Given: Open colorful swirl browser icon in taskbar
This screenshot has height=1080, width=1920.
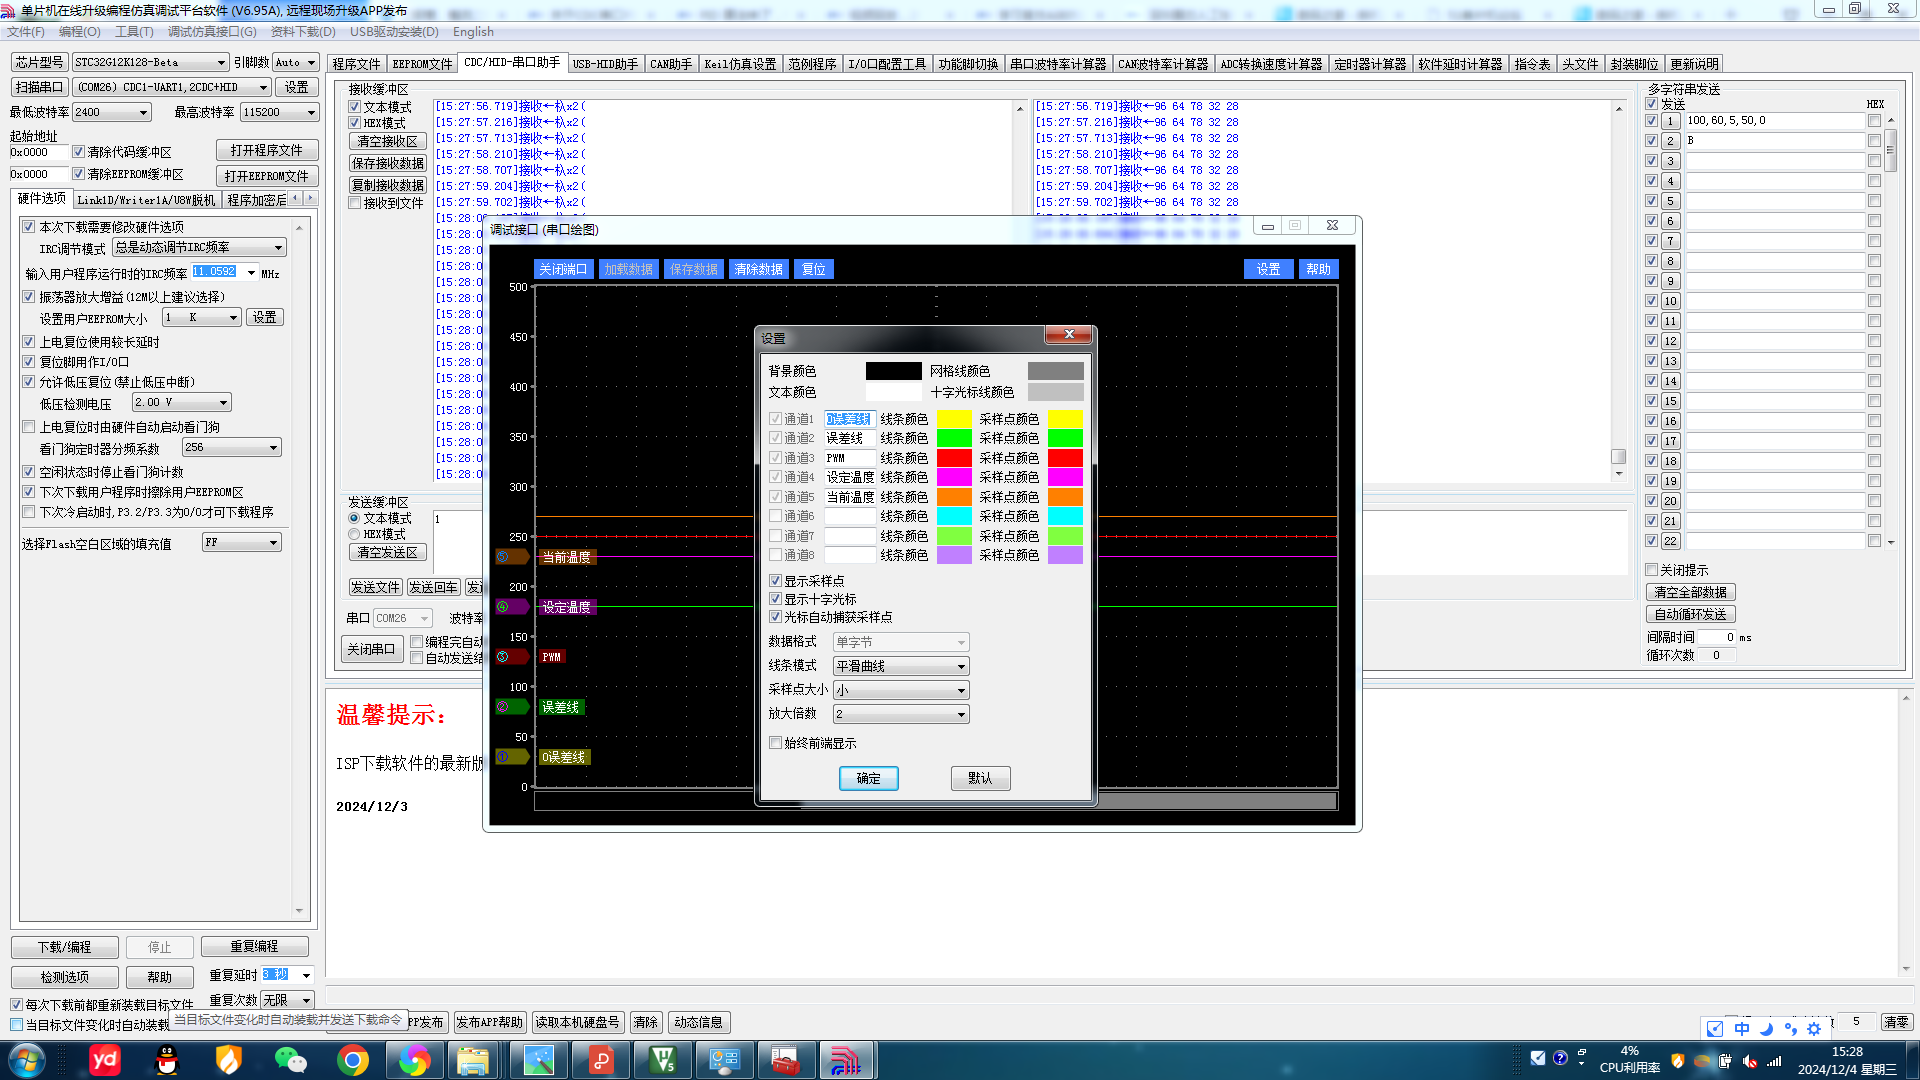Looking at the screenshot, I should [415, 1060].
